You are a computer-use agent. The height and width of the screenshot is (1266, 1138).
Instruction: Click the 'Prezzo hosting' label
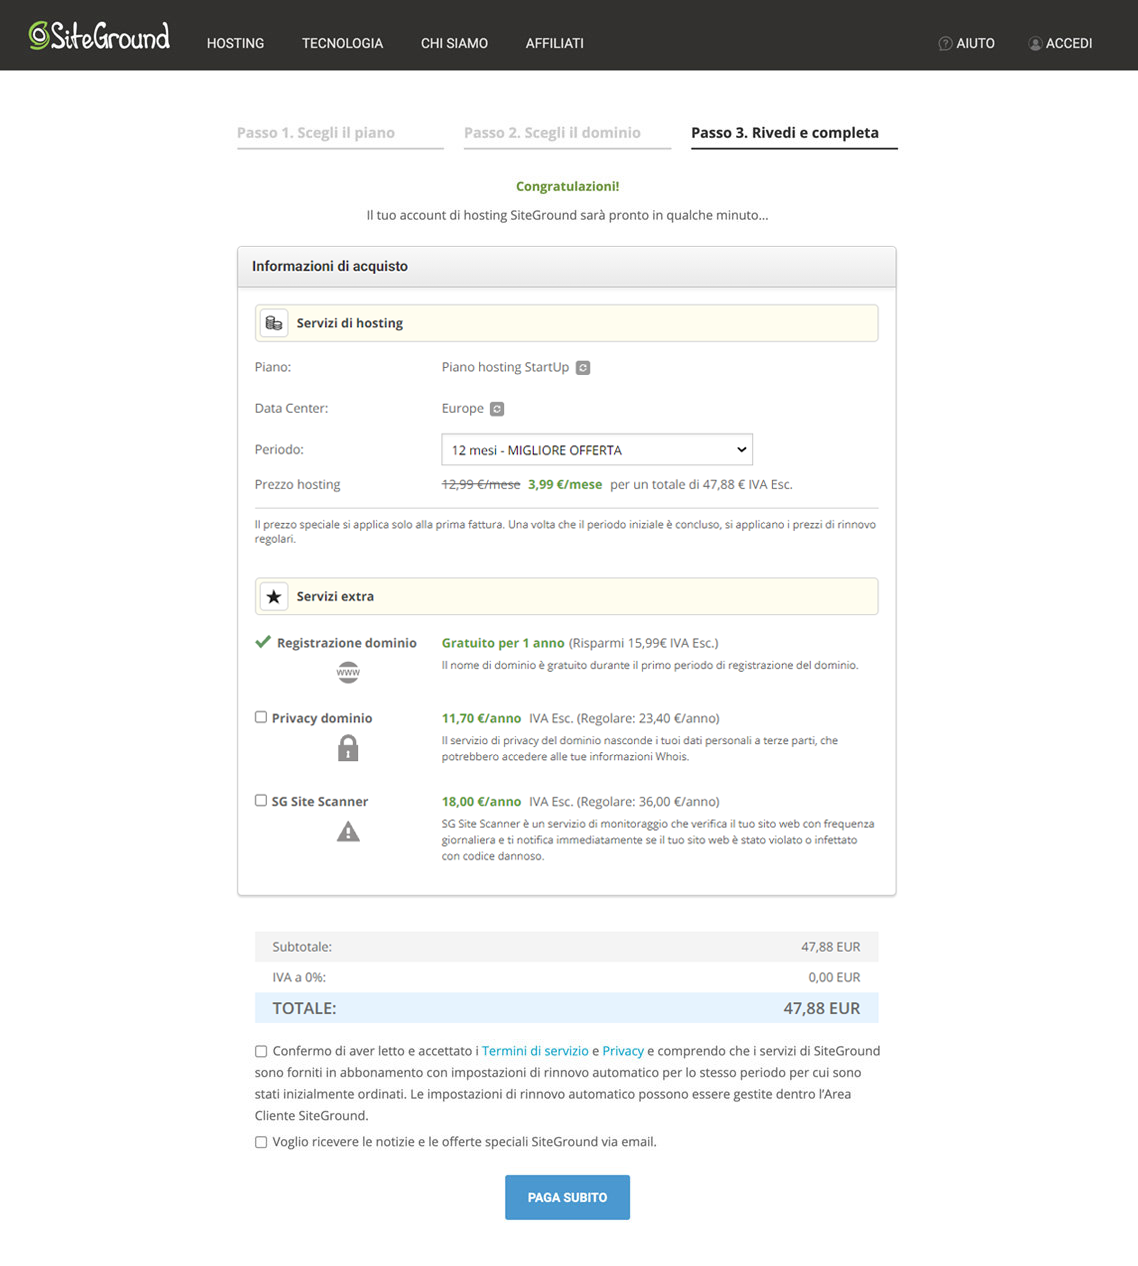297,484
